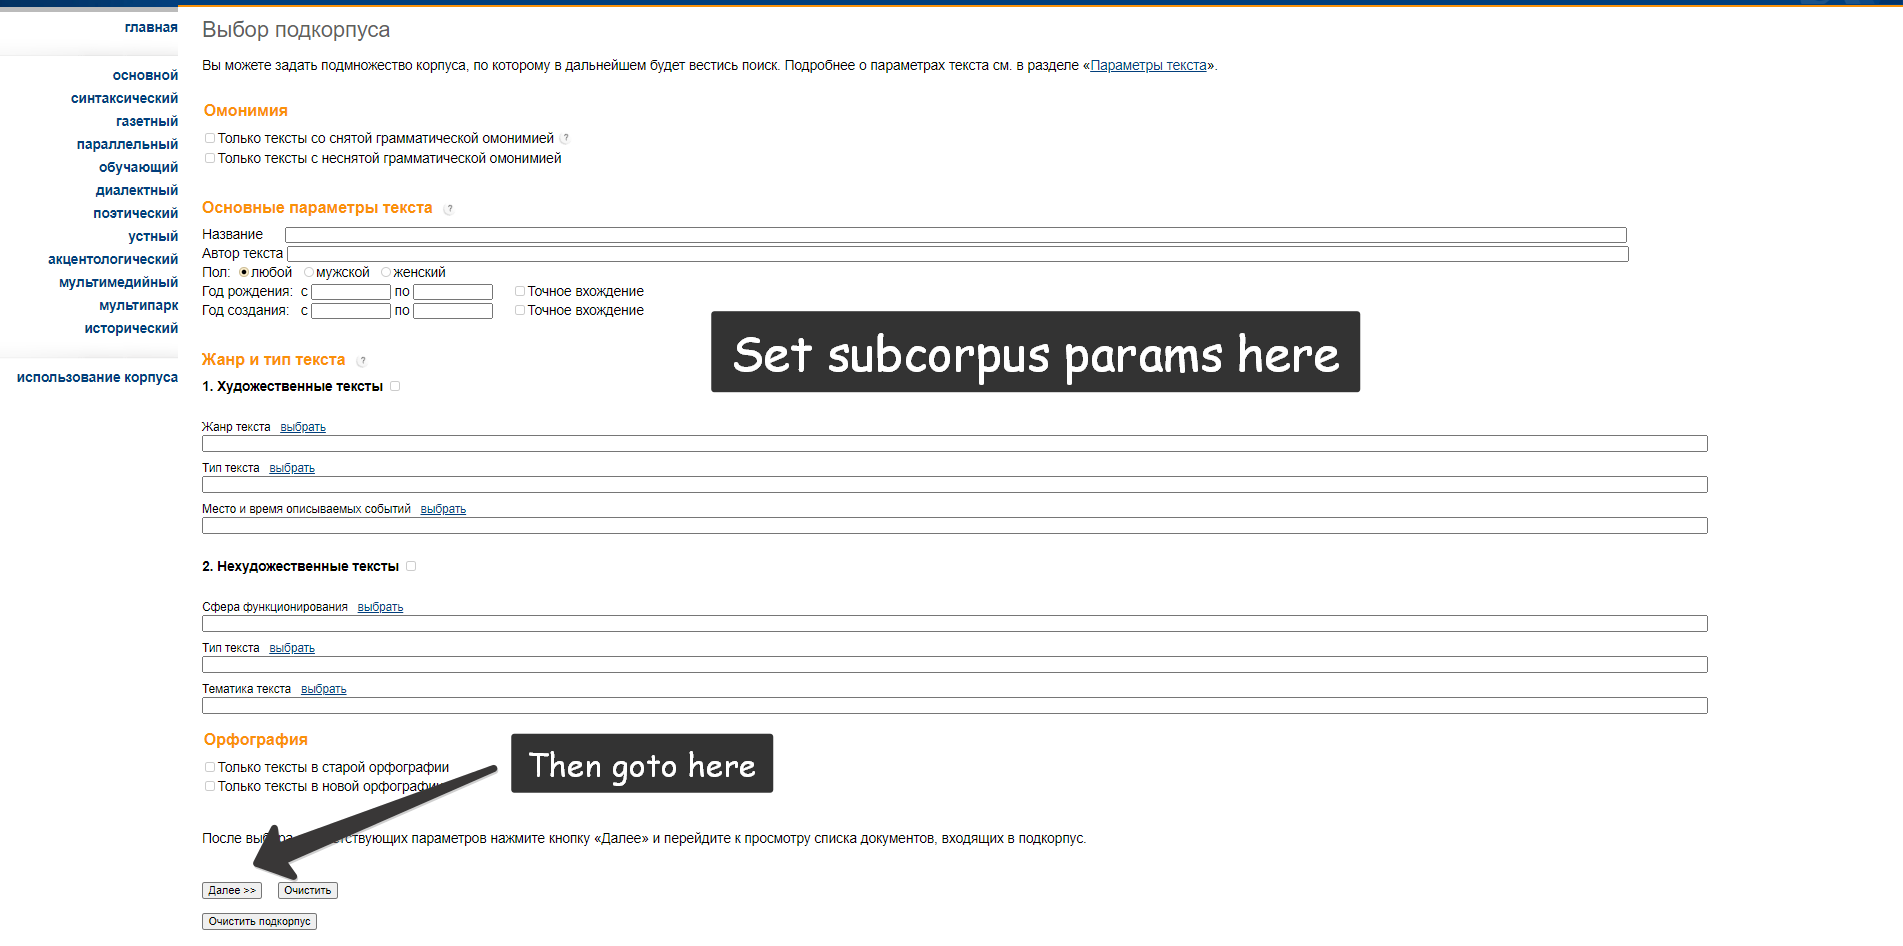This screenshot has width=1903, height=946.
Task: Click the fiction Тип текста text field
Action: point(955,485)
